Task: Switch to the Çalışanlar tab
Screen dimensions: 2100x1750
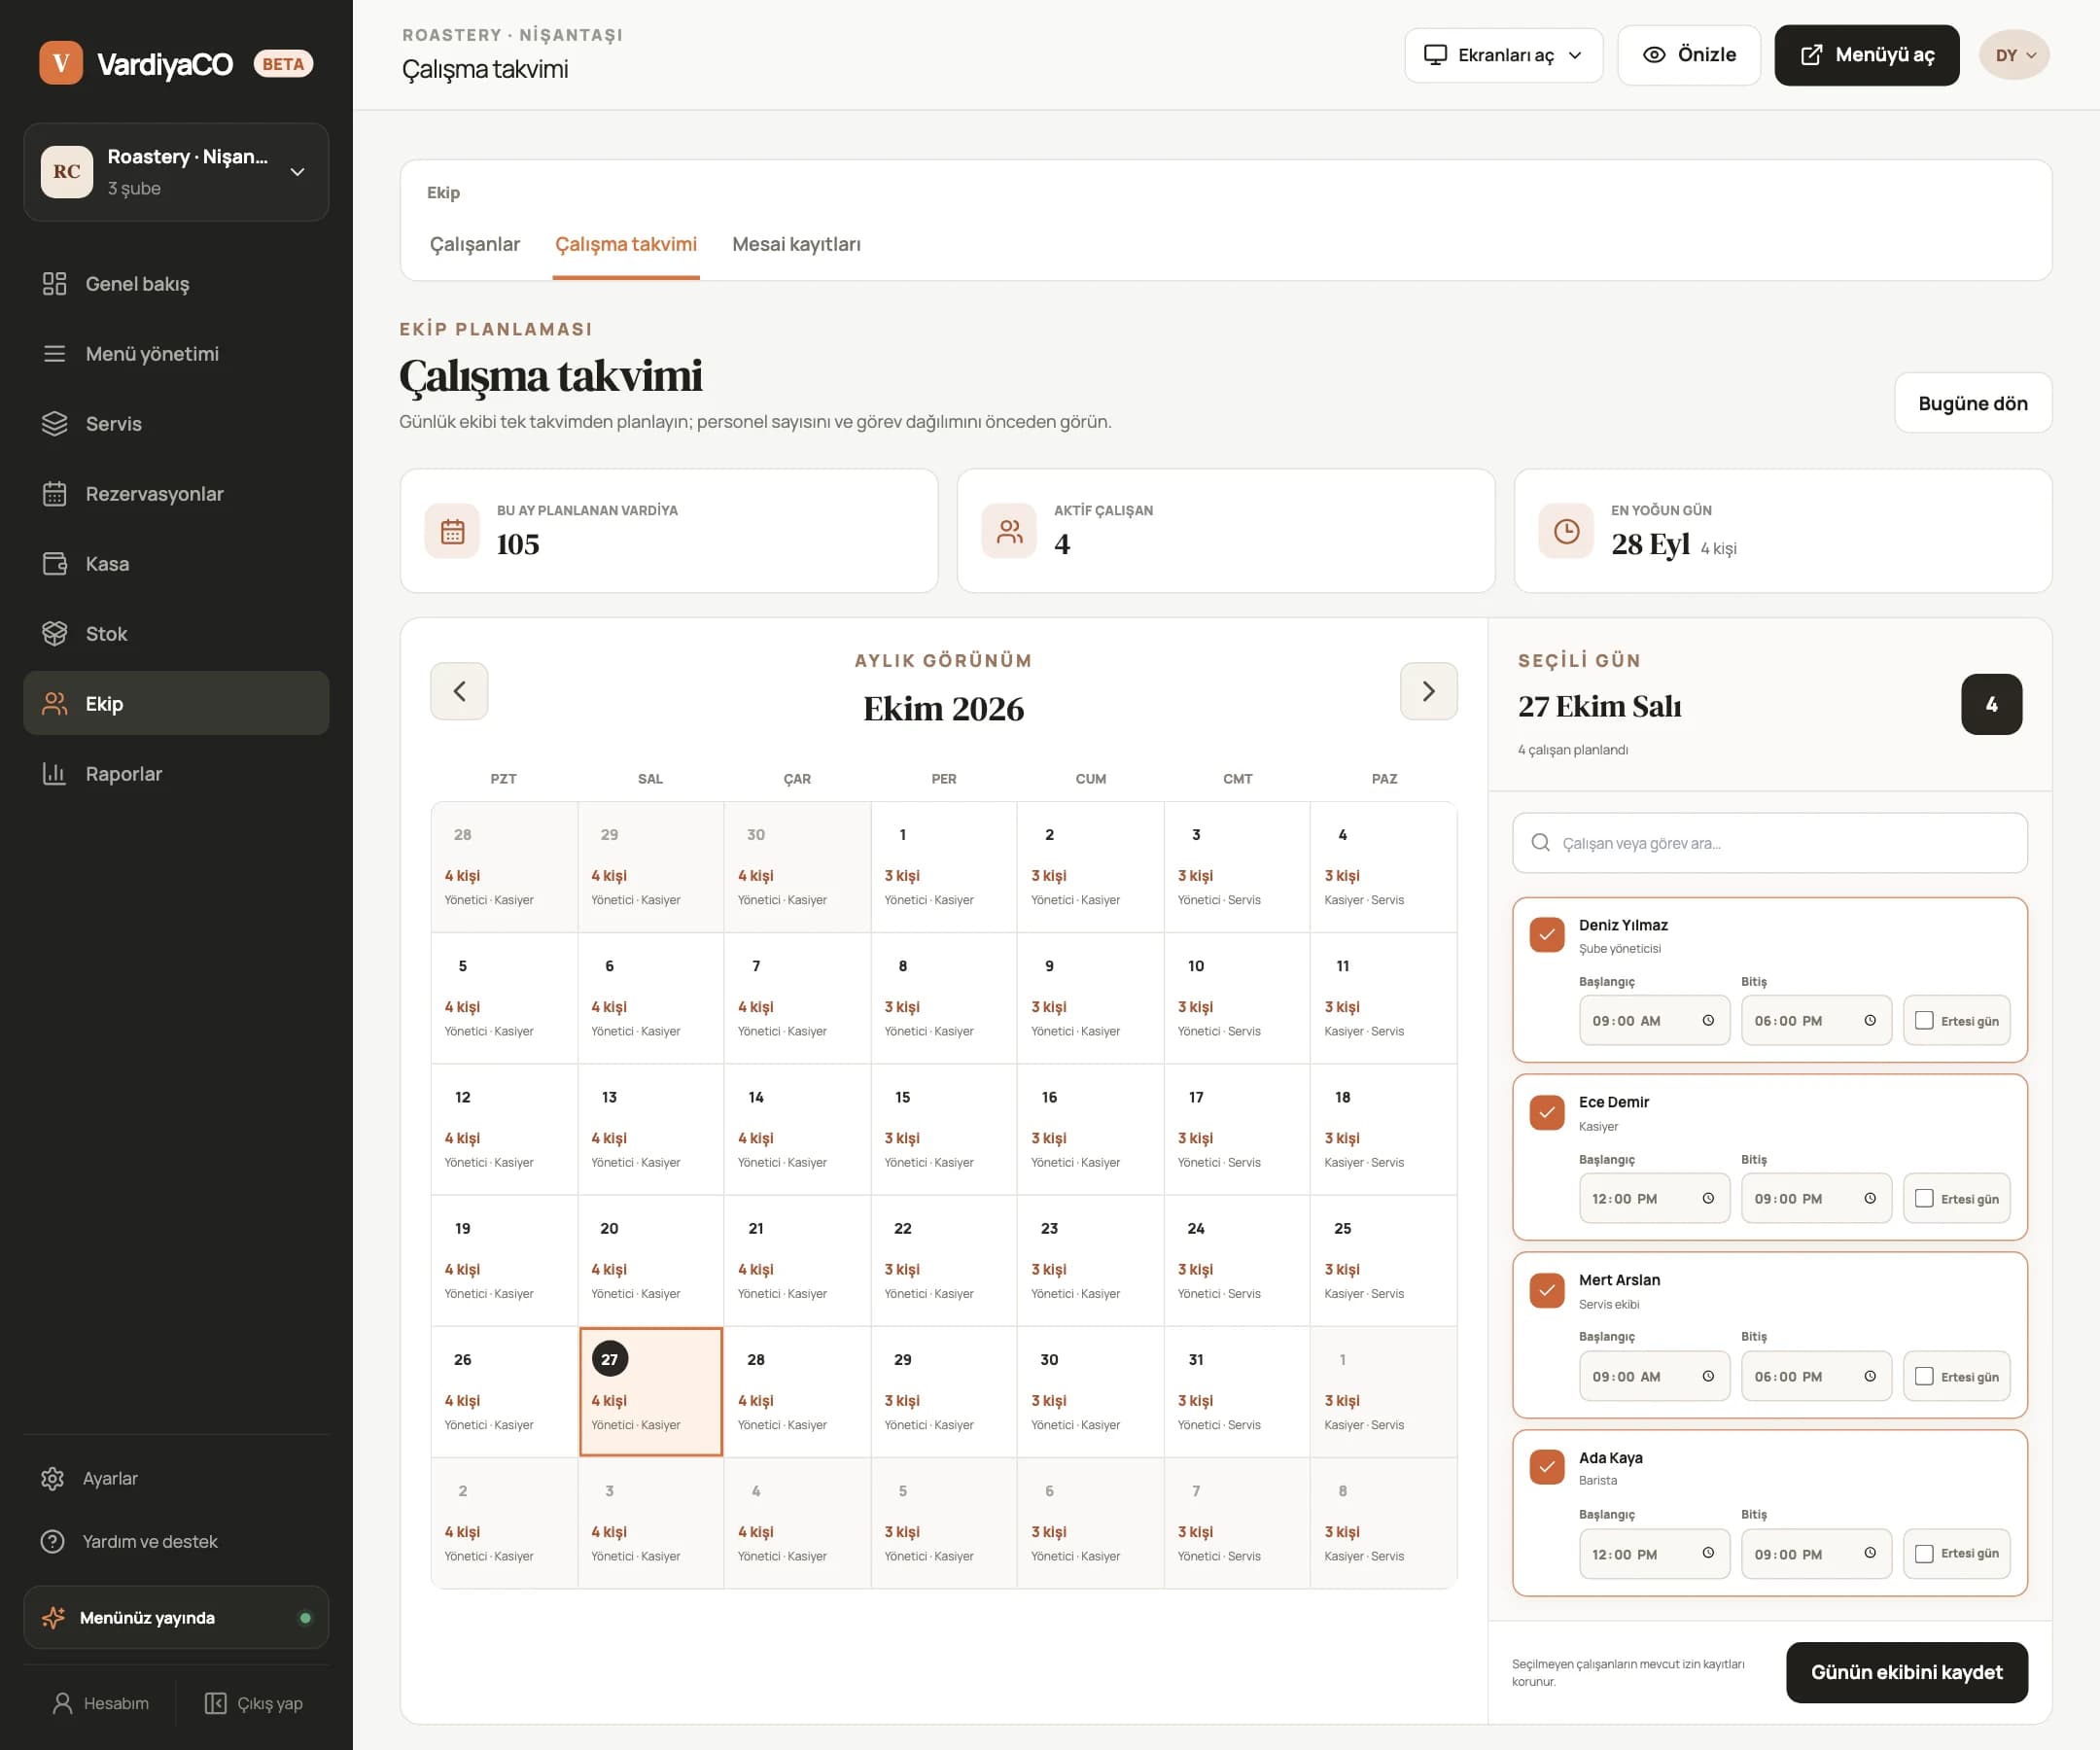Action: coord(475,244)
